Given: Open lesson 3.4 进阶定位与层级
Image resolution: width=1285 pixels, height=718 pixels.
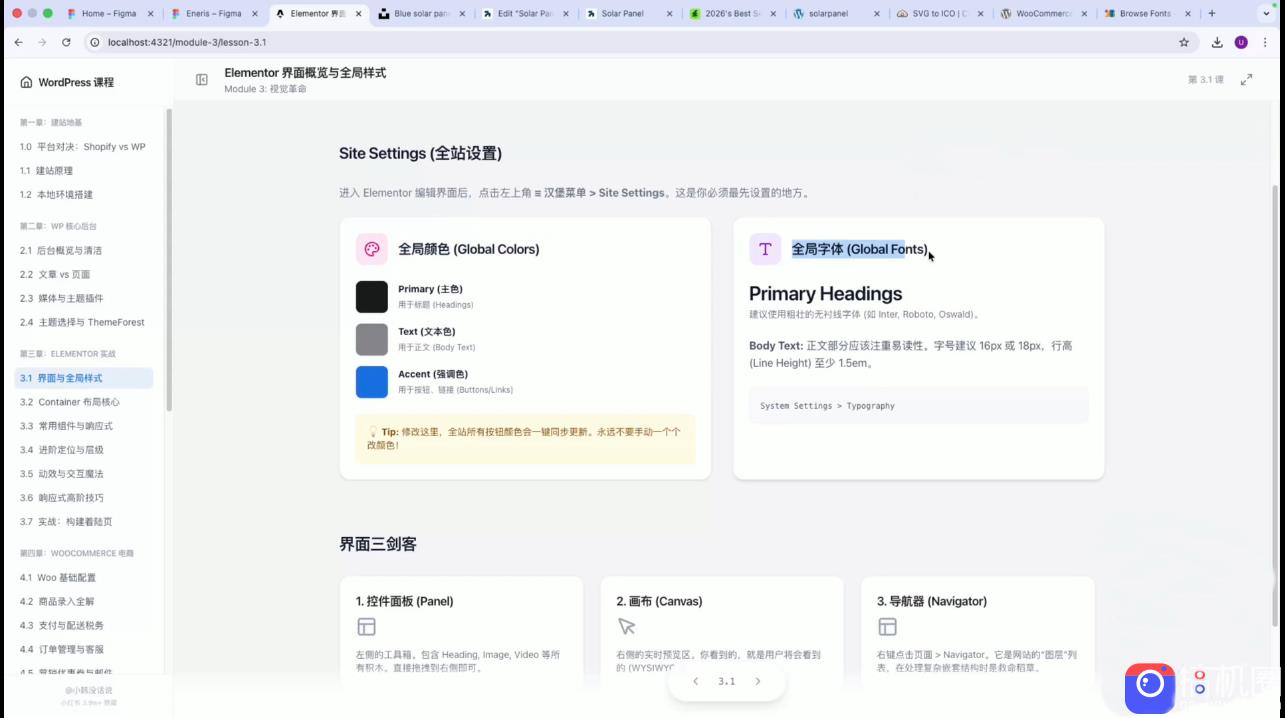Looking at the screenshot, I should coord(84,450).
